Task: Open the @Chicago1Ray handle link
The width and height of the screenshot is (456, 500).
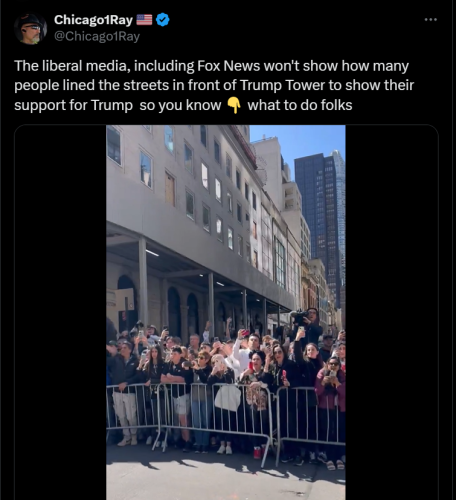Action: point(97,36)
